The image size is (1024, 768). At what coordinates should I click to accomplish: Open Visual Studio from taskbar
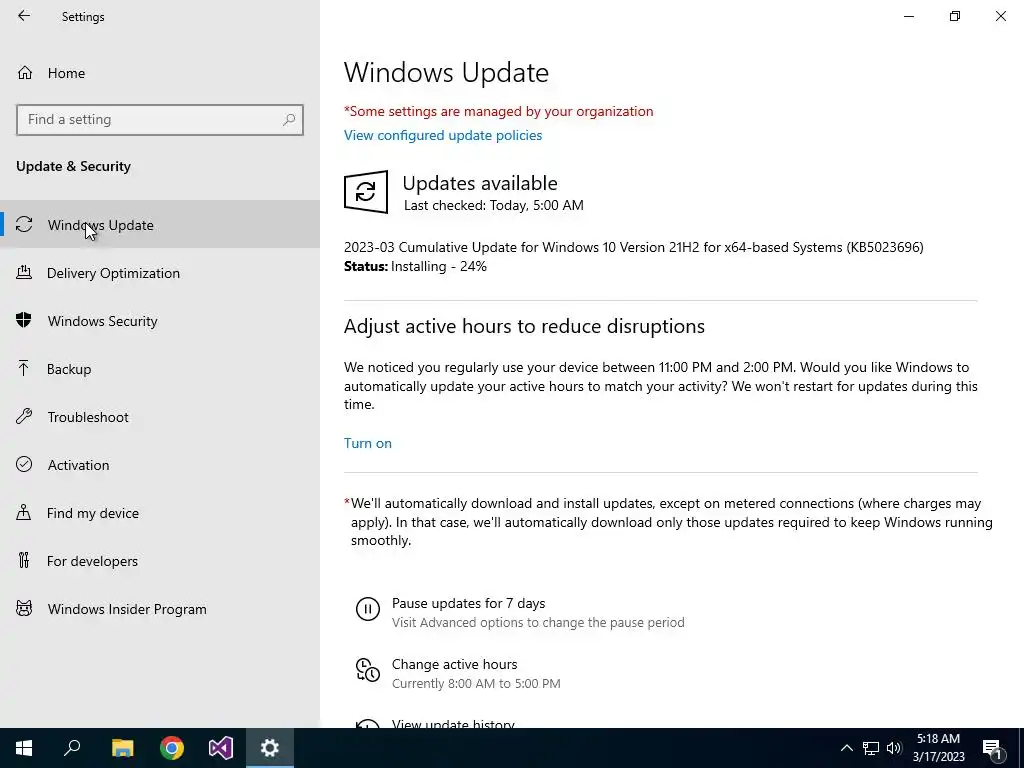coord(221,748)
